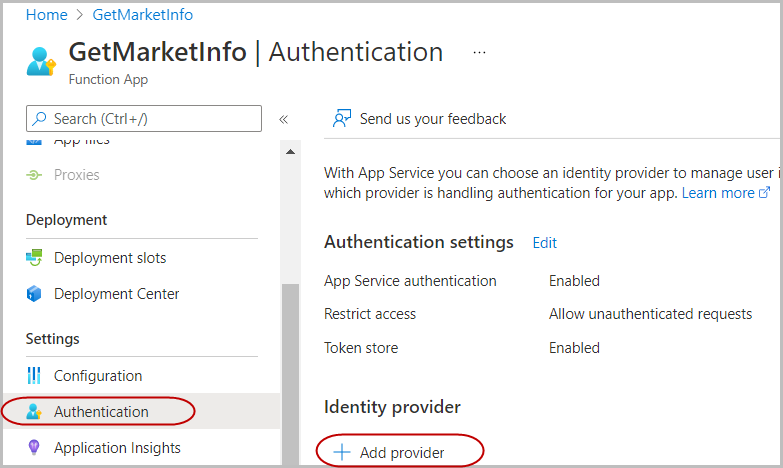Open the ellipsis more options menu
Viewport: 783px width, 468px height.
pos(479,52)
